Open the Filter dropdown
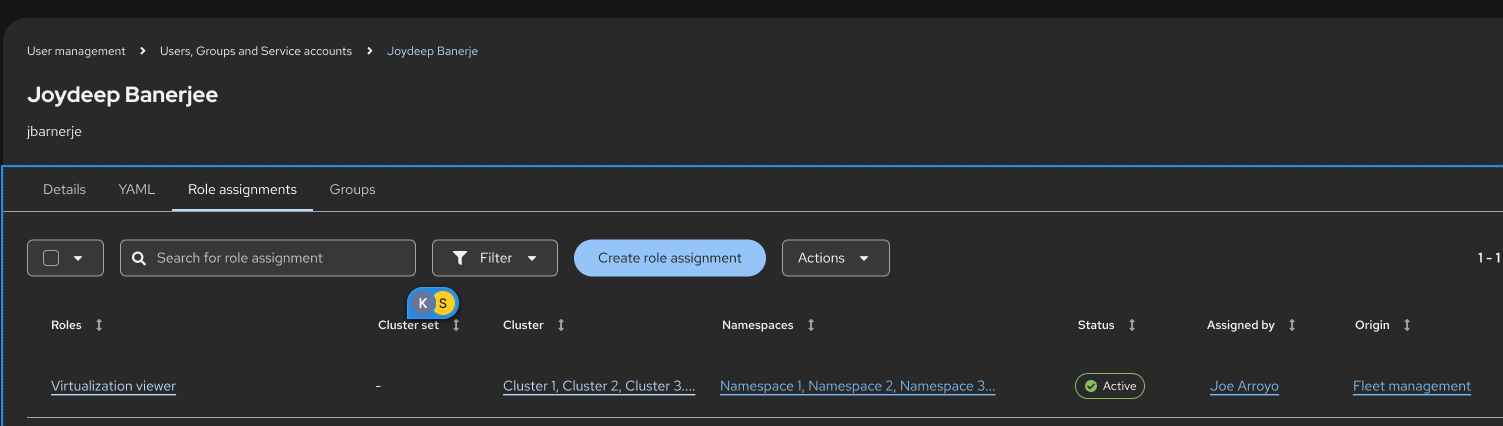1503x426 pixels. (x=494, y=258)
